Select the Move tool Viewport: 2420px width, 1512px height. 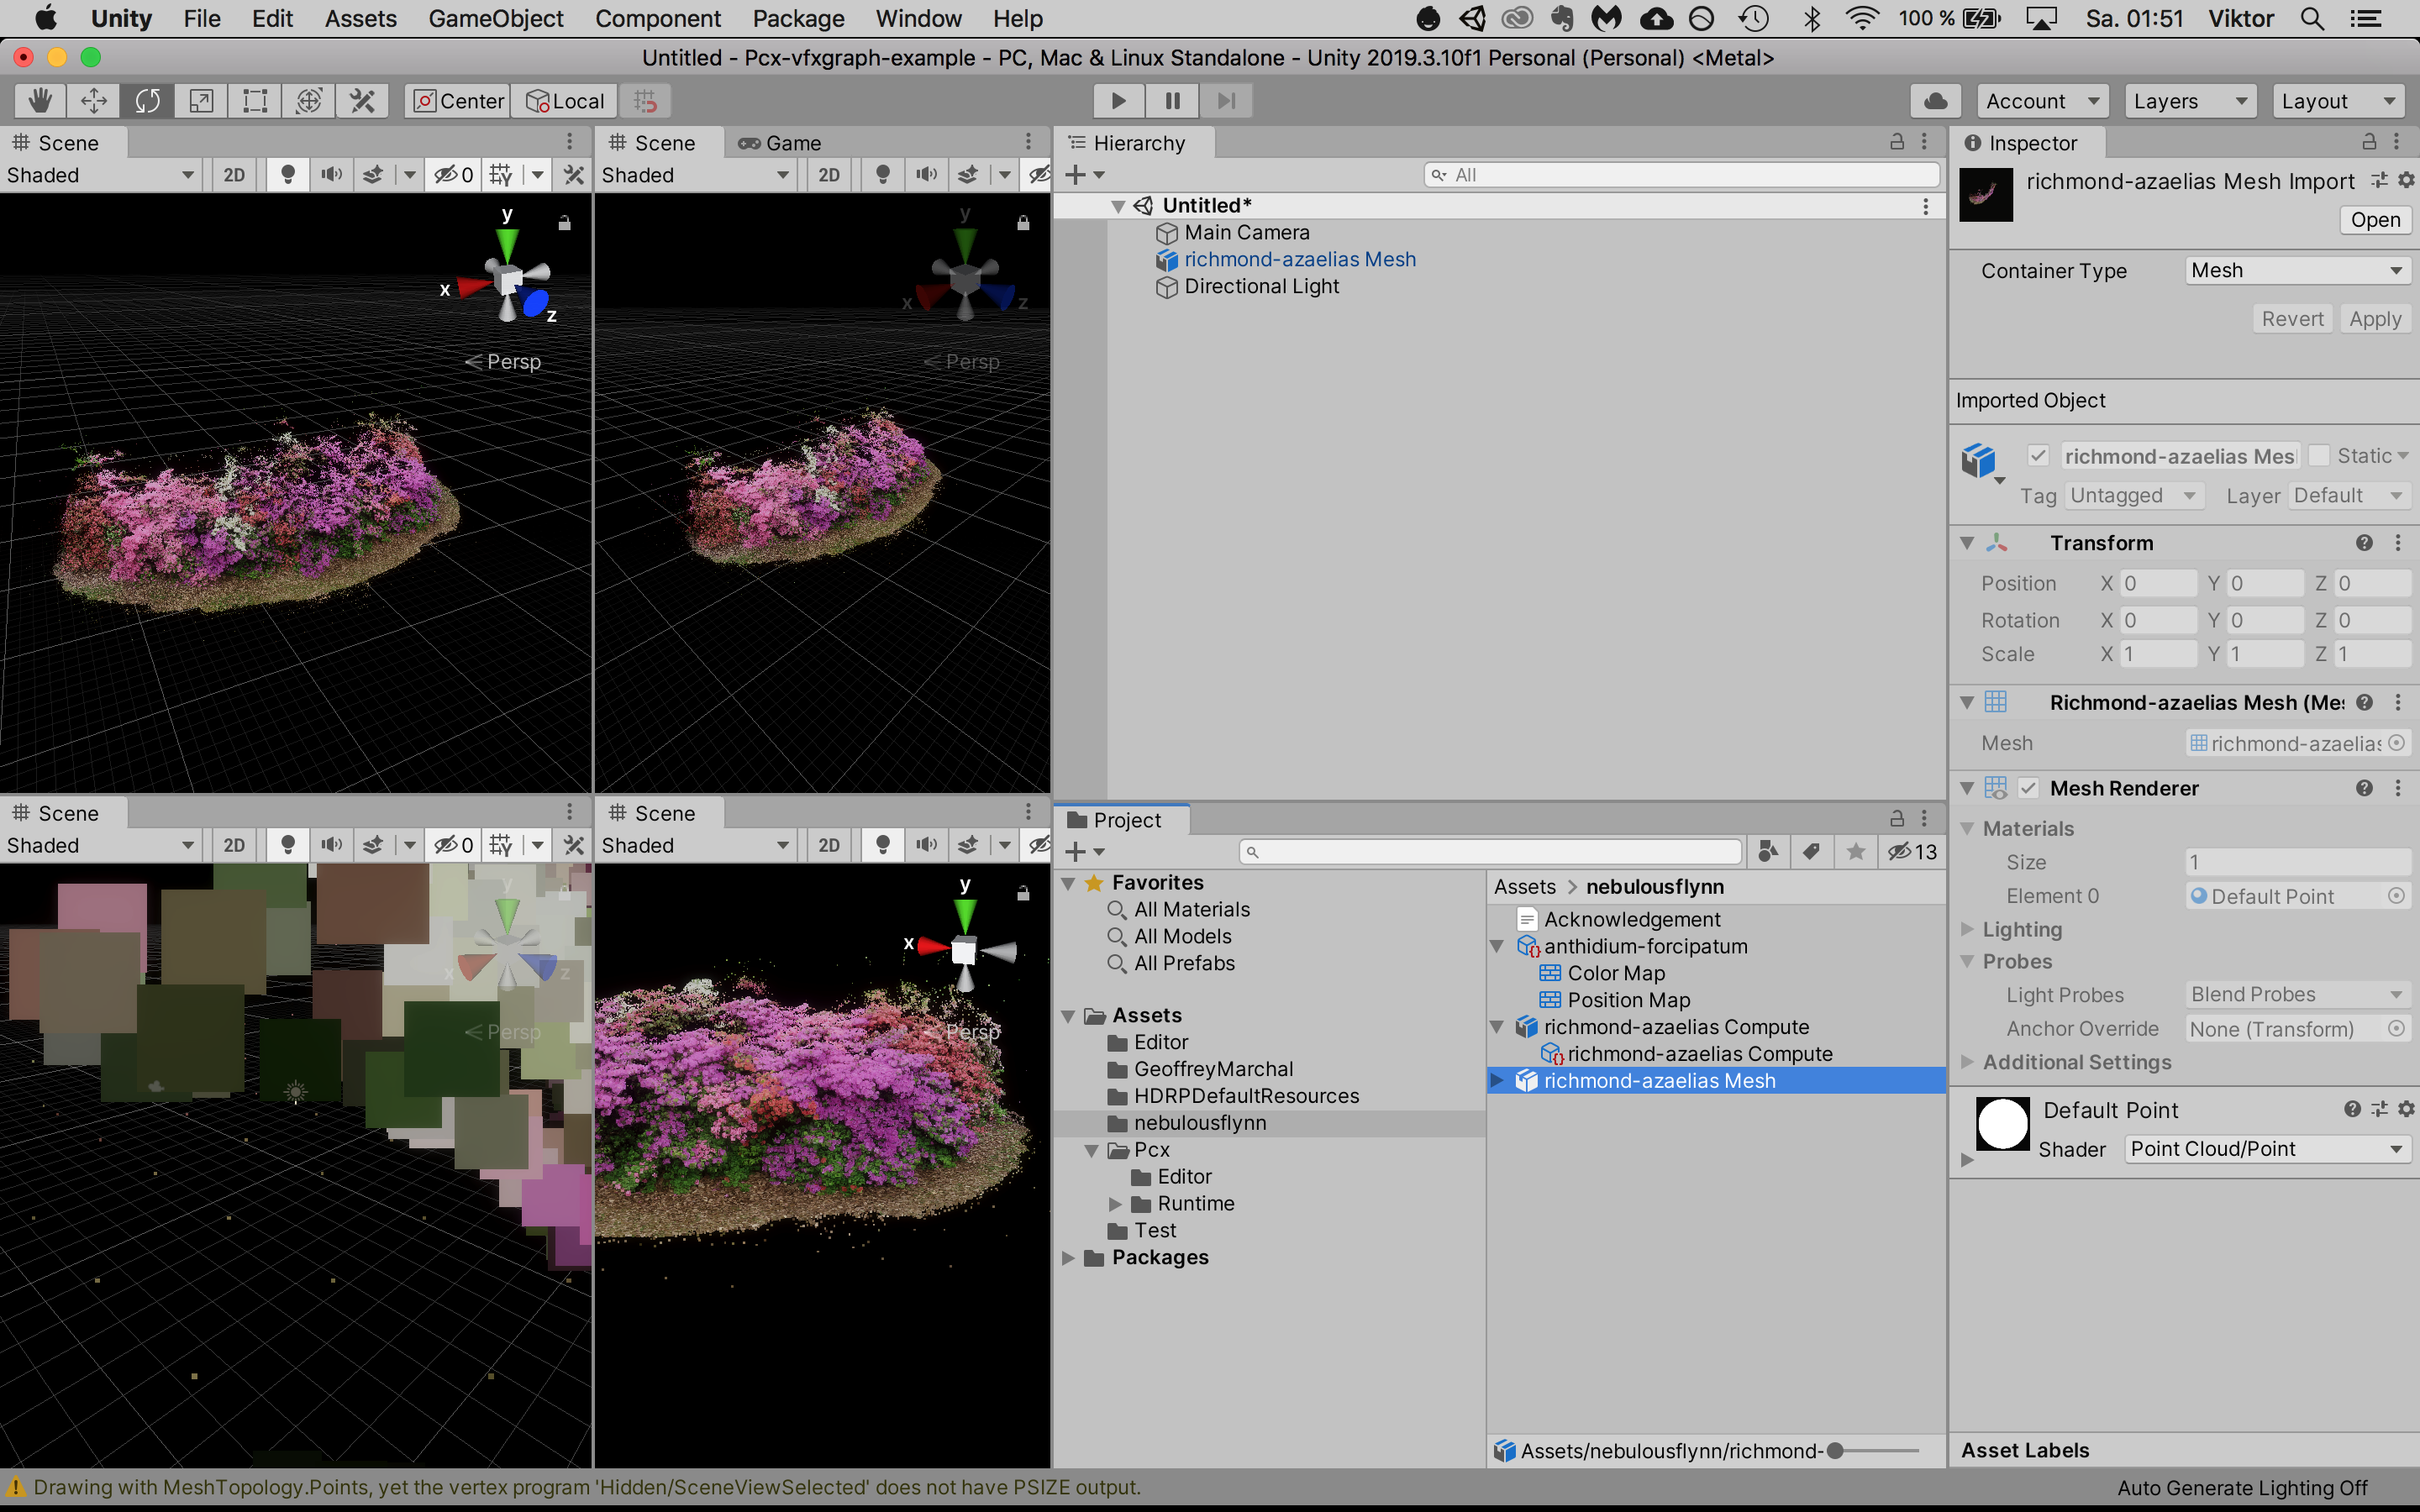pyautogui.click(x=93, y=100)
